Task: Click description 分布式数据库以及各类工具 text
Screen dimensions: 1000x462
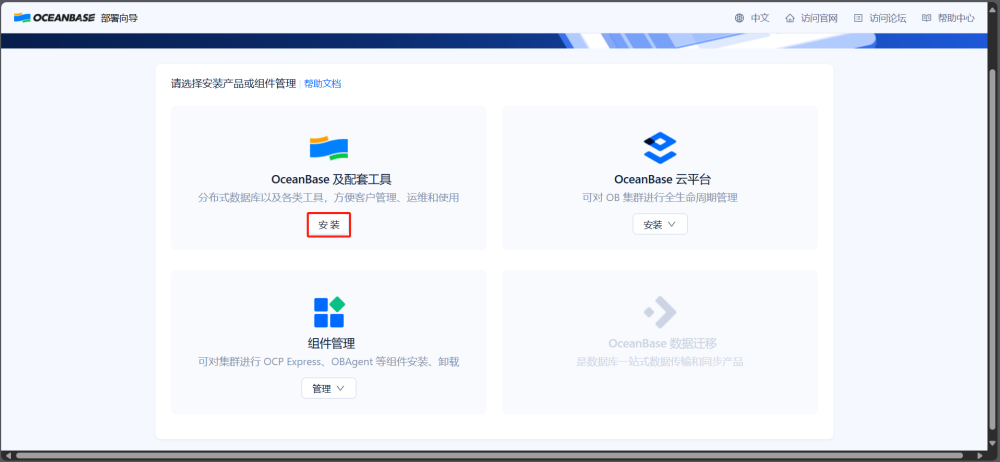Action: (x=329, y=198)
